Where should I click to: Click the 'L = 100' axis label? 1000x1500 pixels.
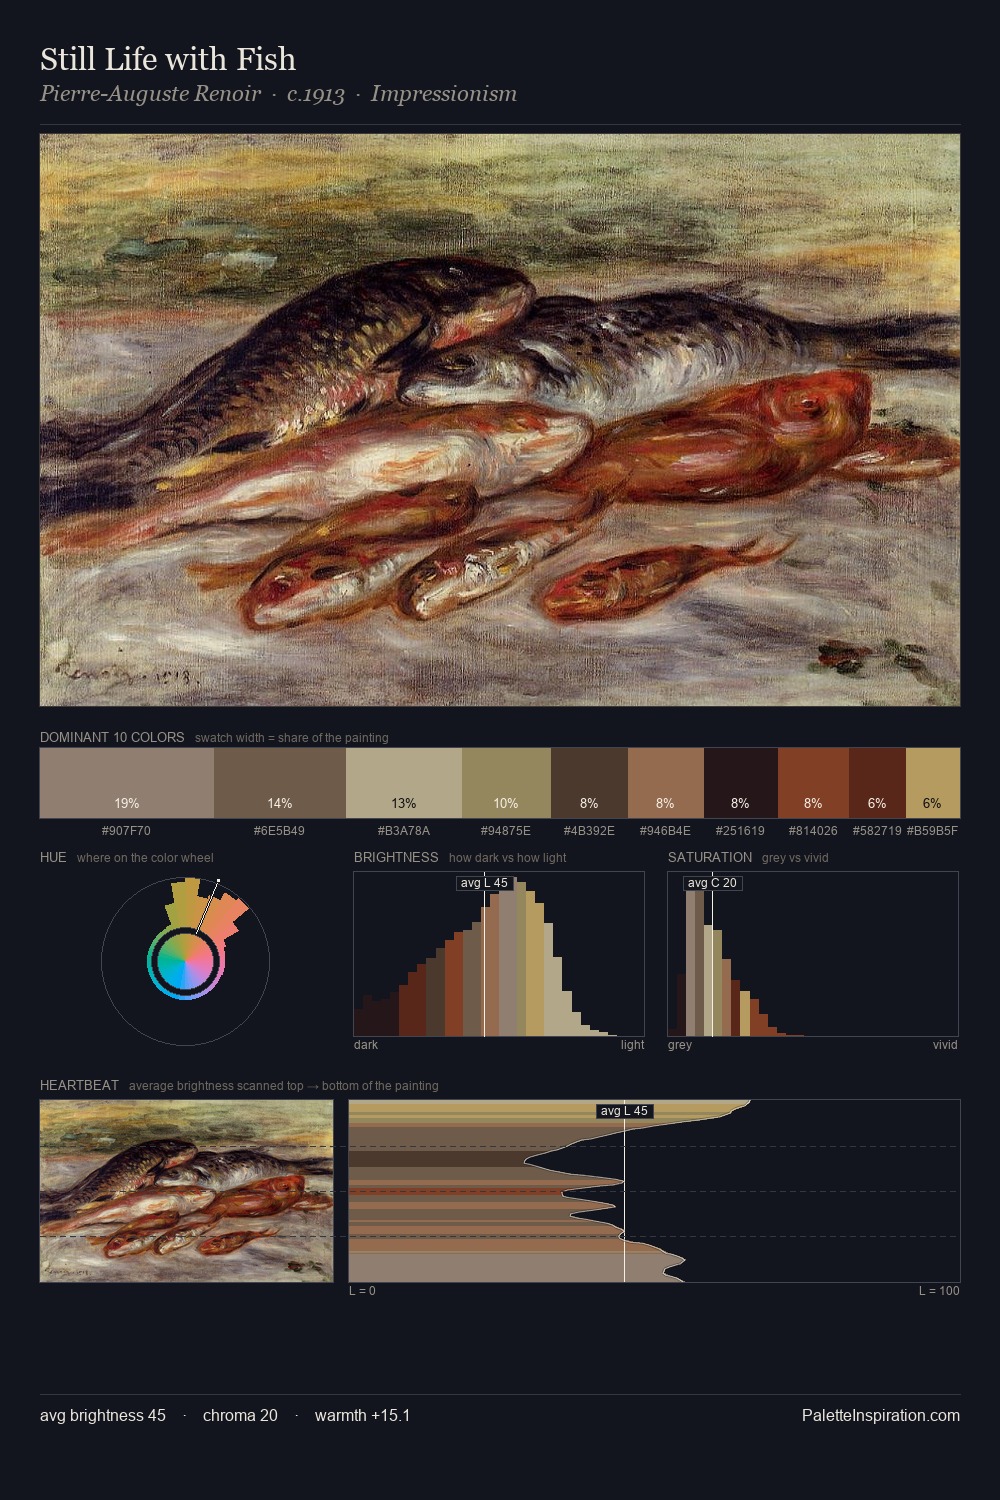[x=939, y=1291]
